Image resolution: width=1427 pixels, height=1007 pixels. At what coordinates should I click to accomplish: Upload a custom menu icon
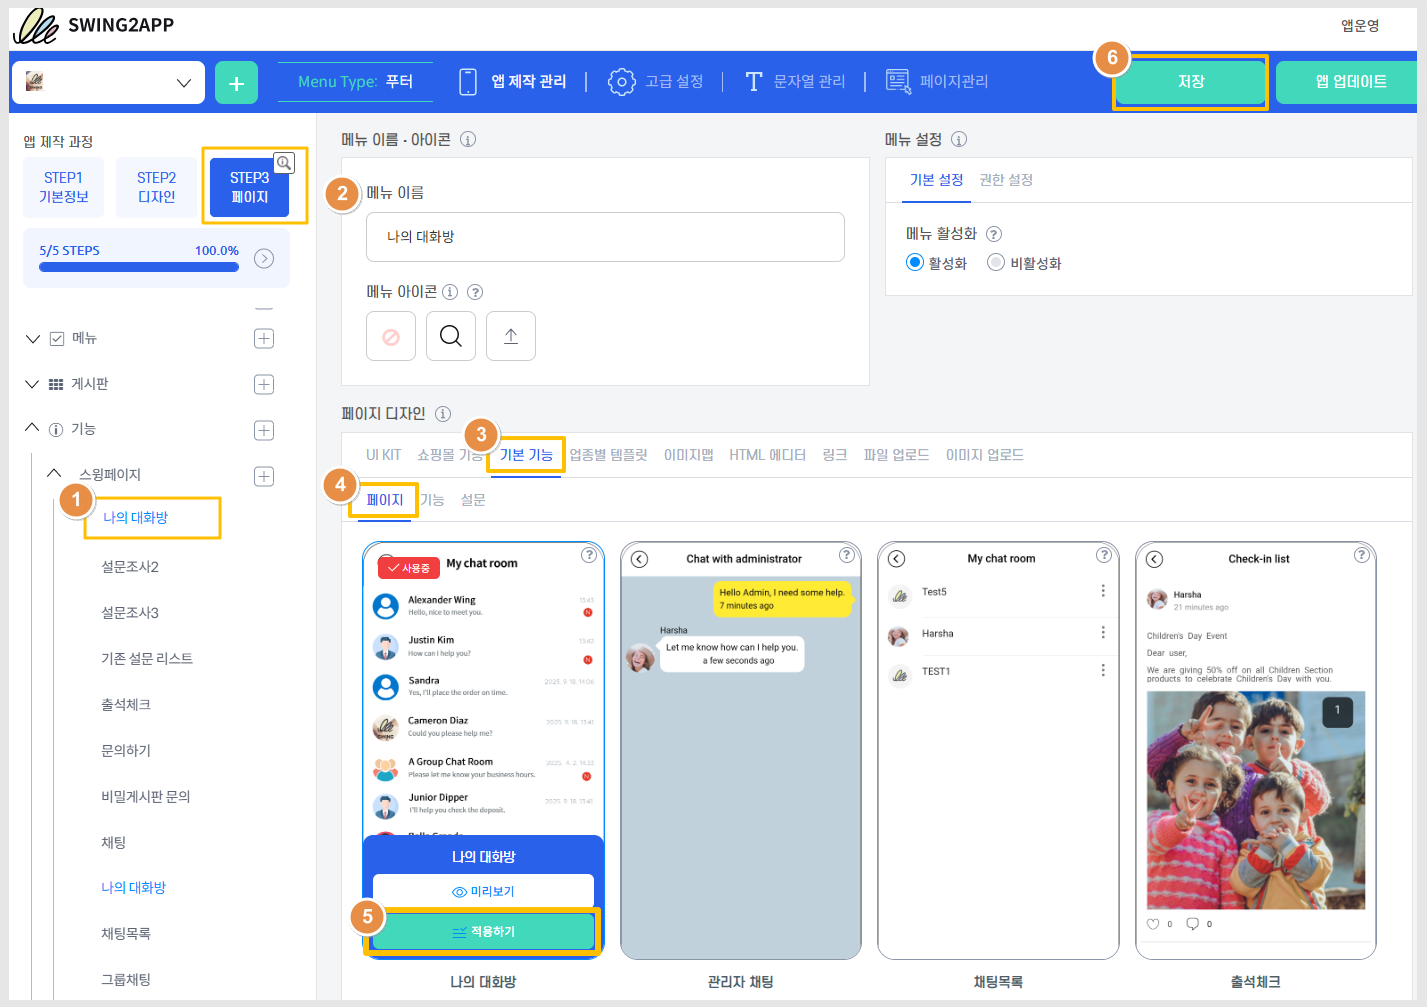point(510,336)
